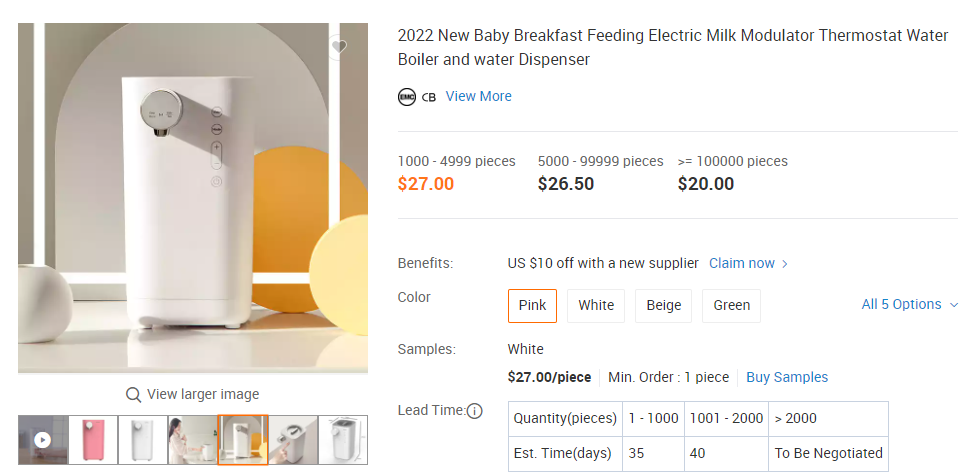Expand All 5 Options dropdown

click(x=909, y=304)
